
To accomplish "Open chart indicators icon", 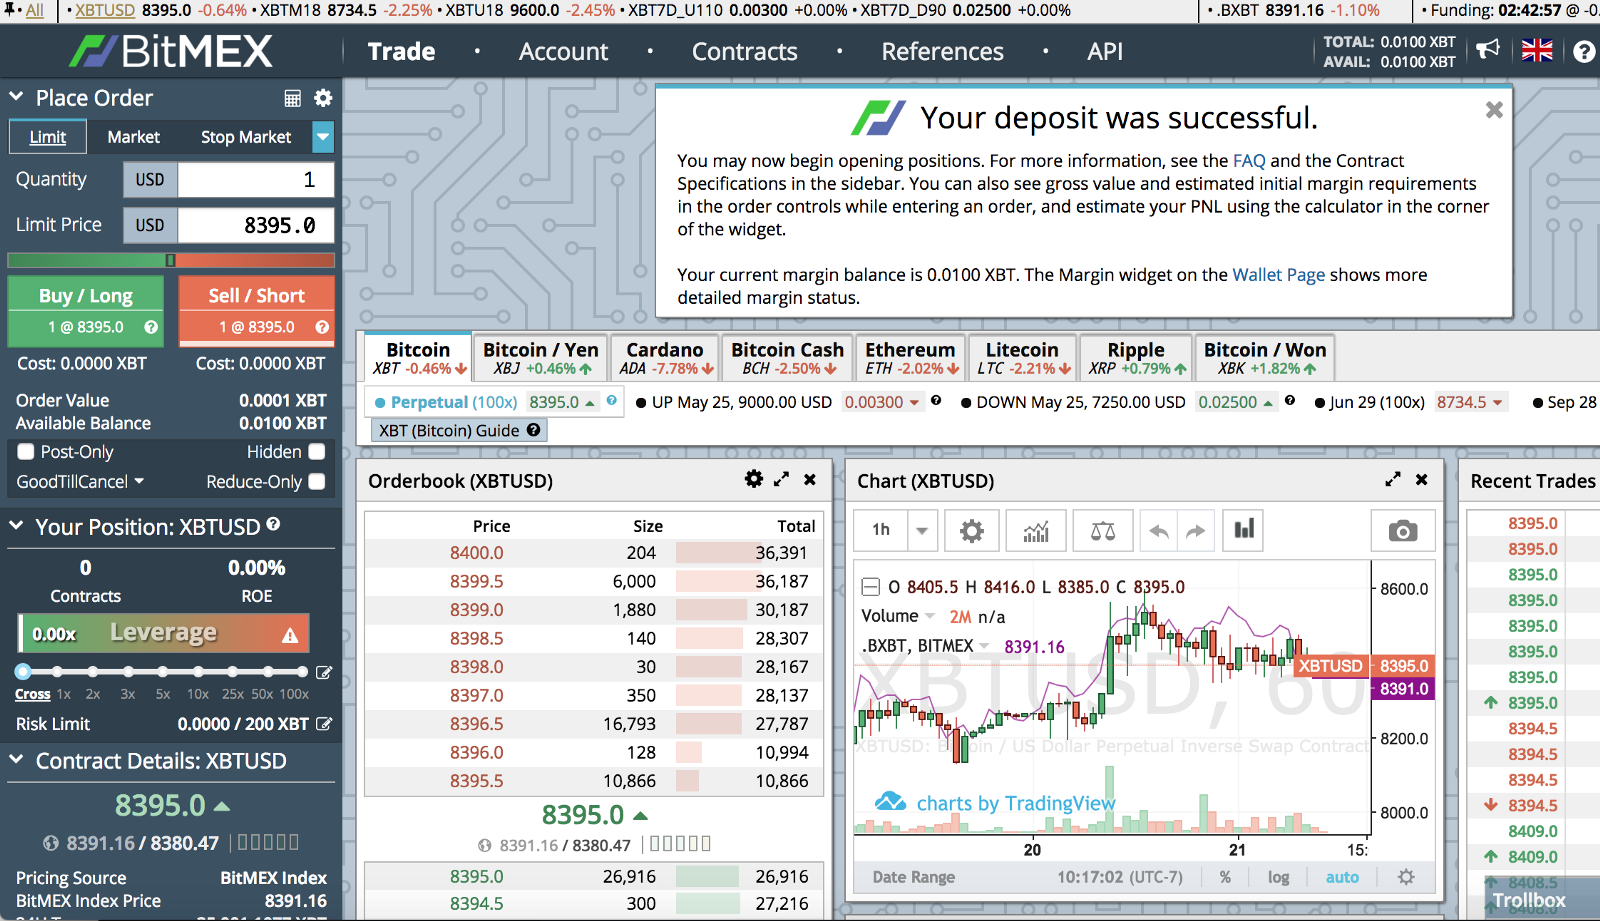I will pos(1036,530).
